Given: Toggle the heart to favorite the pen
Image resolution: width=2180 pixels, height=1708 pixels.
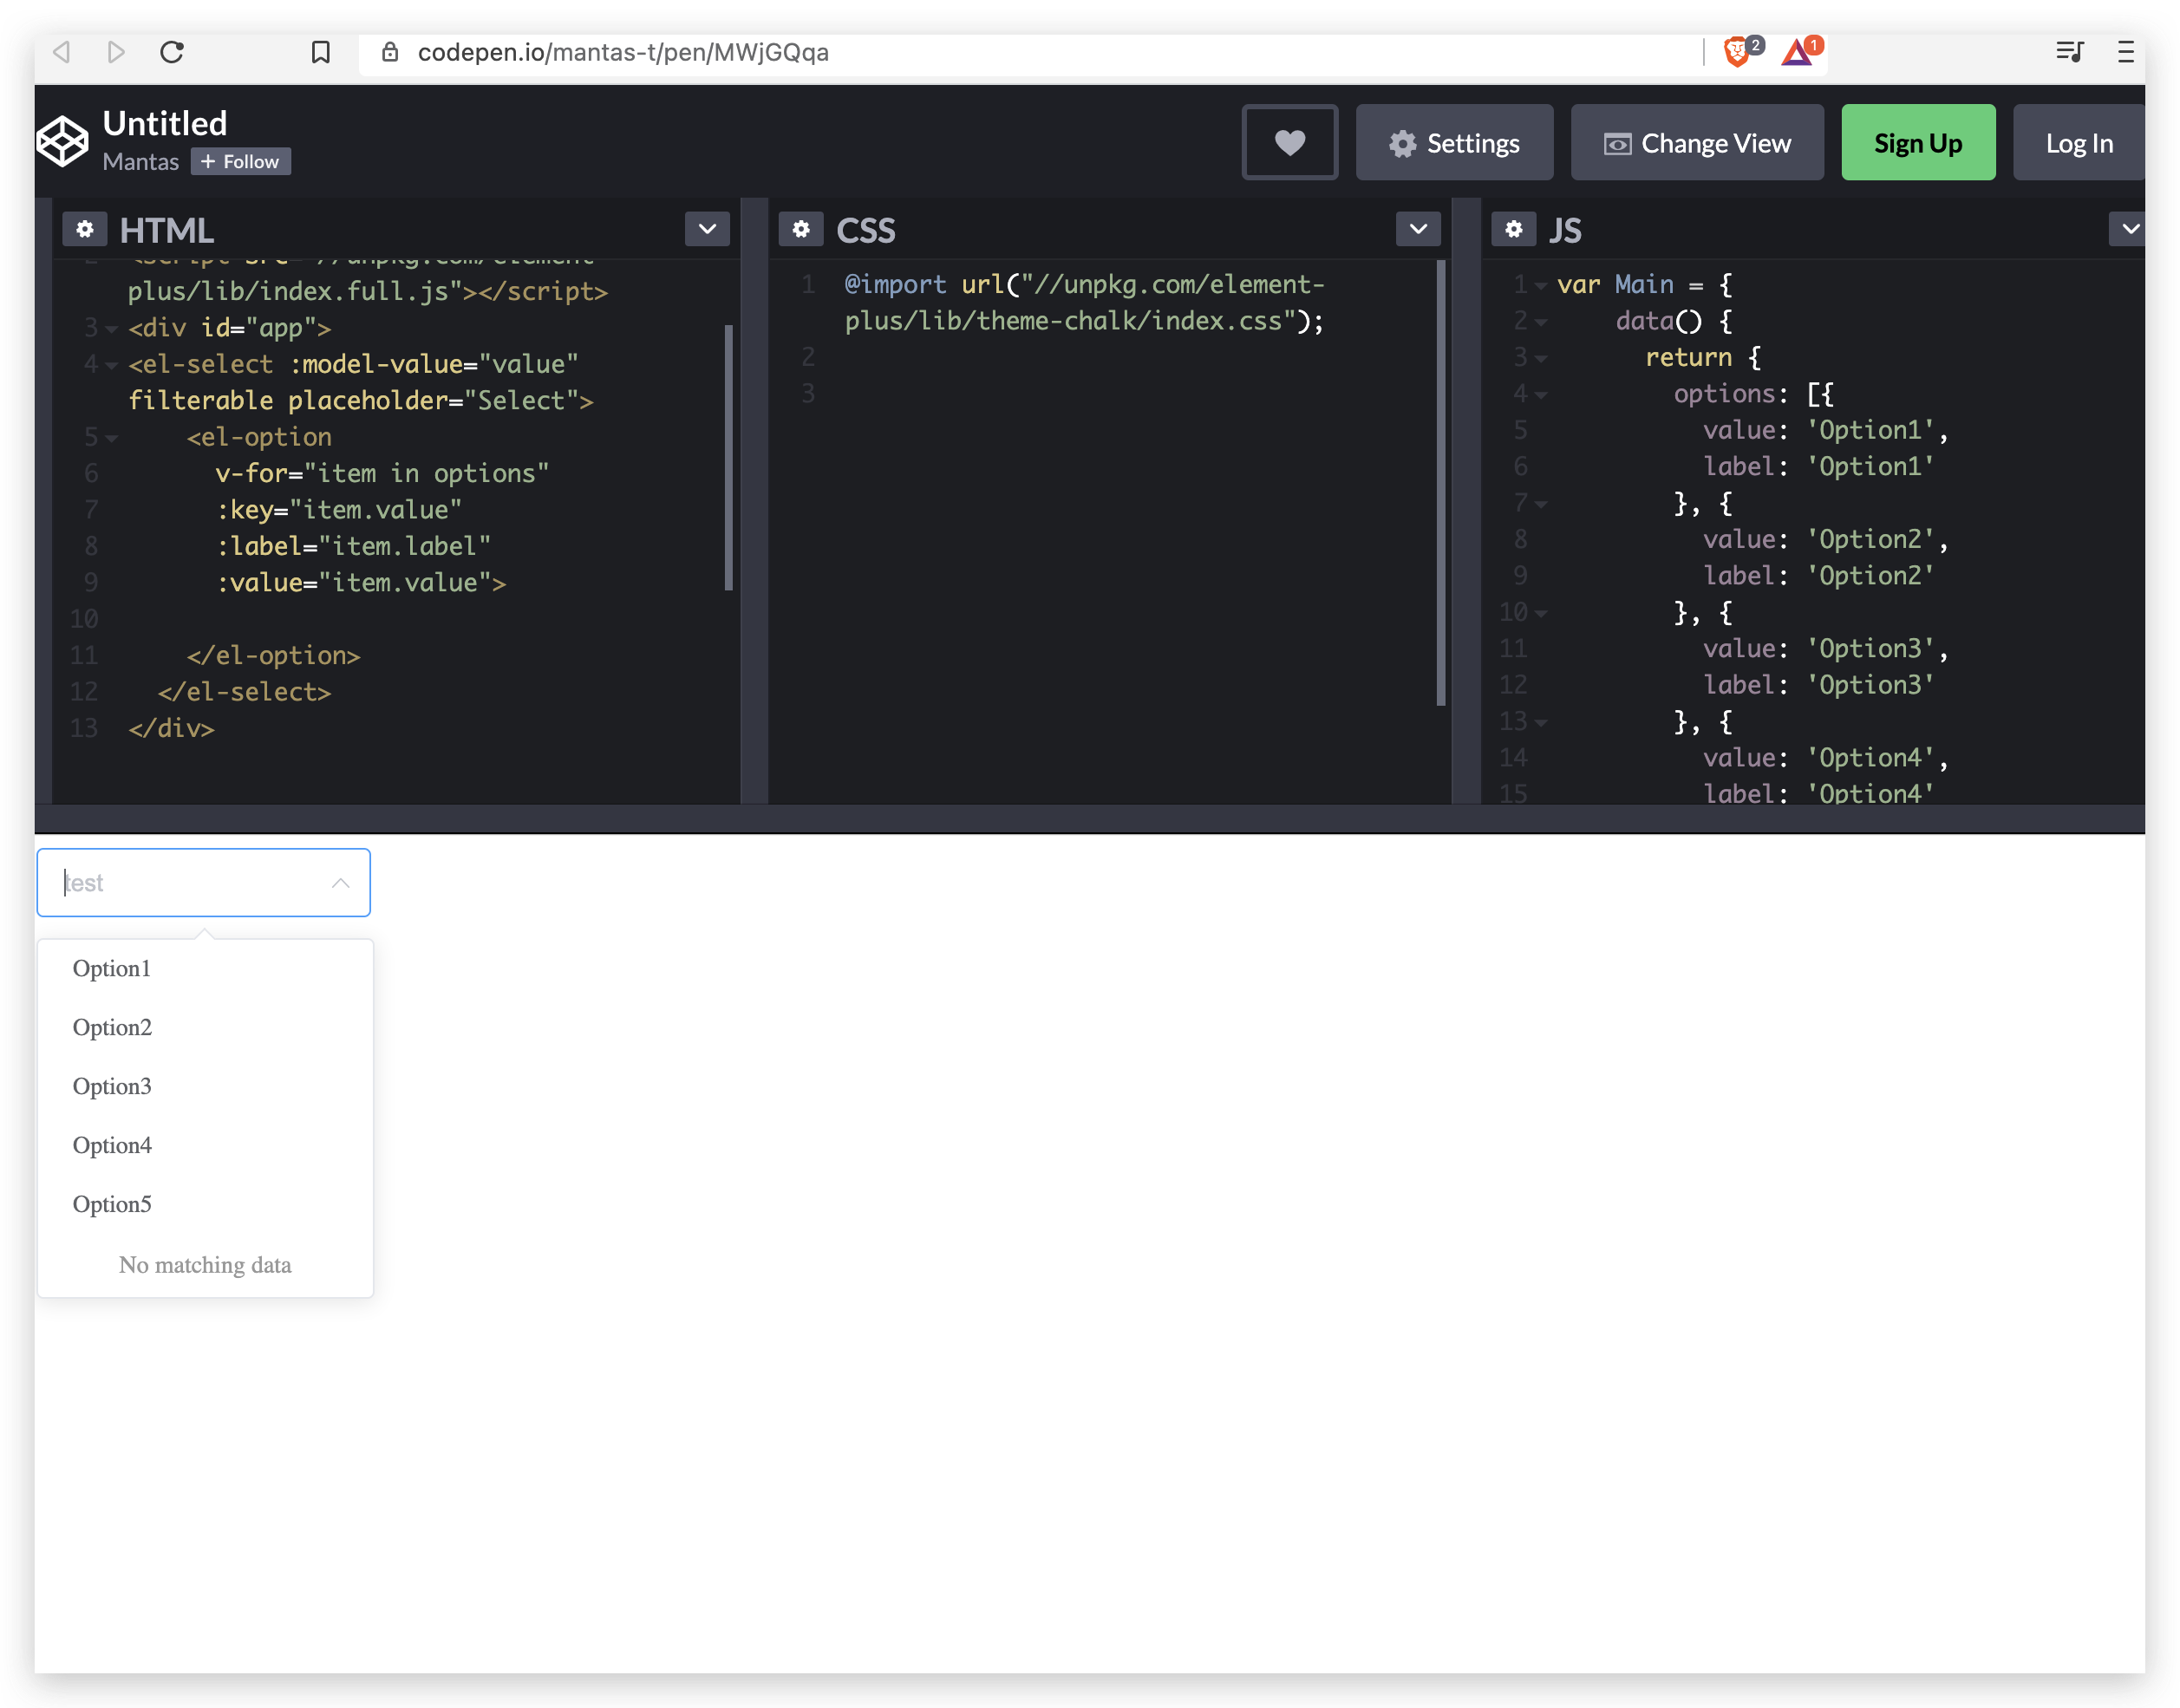Looking at the screenshot, I should (x=1289, y=142).
